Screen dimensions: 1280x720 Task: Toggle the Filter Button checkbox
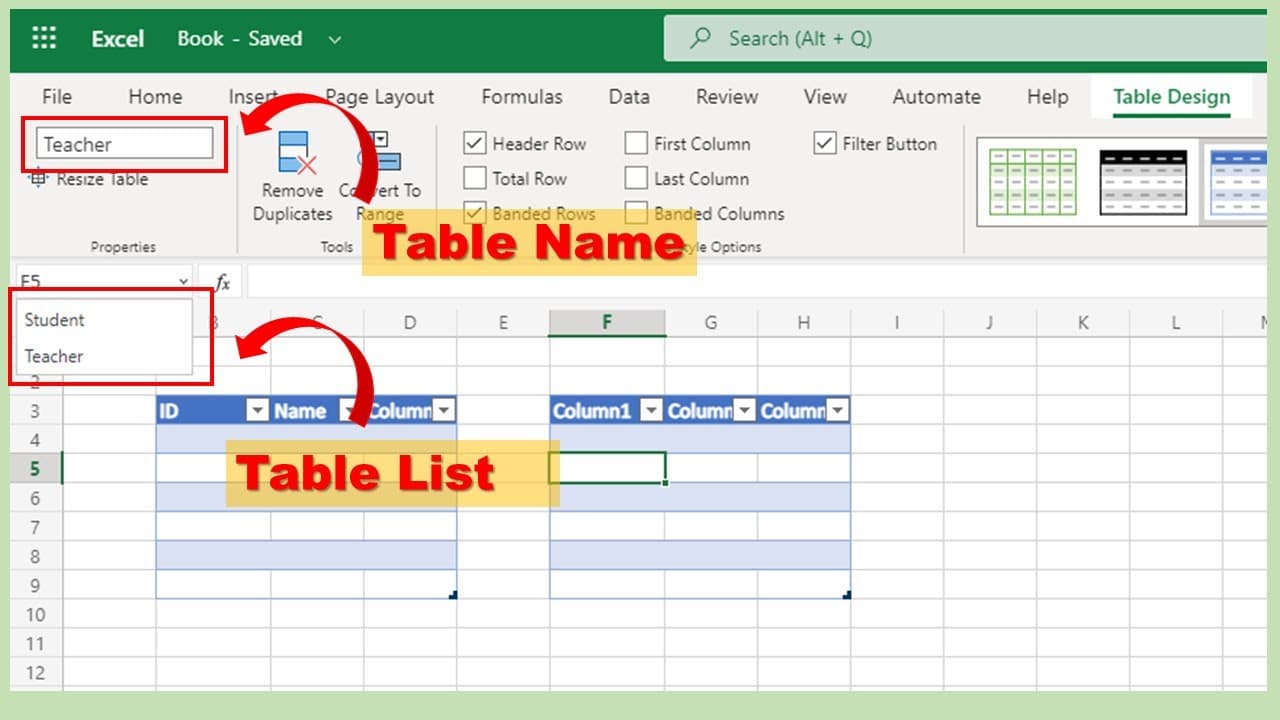click(825, 144)
